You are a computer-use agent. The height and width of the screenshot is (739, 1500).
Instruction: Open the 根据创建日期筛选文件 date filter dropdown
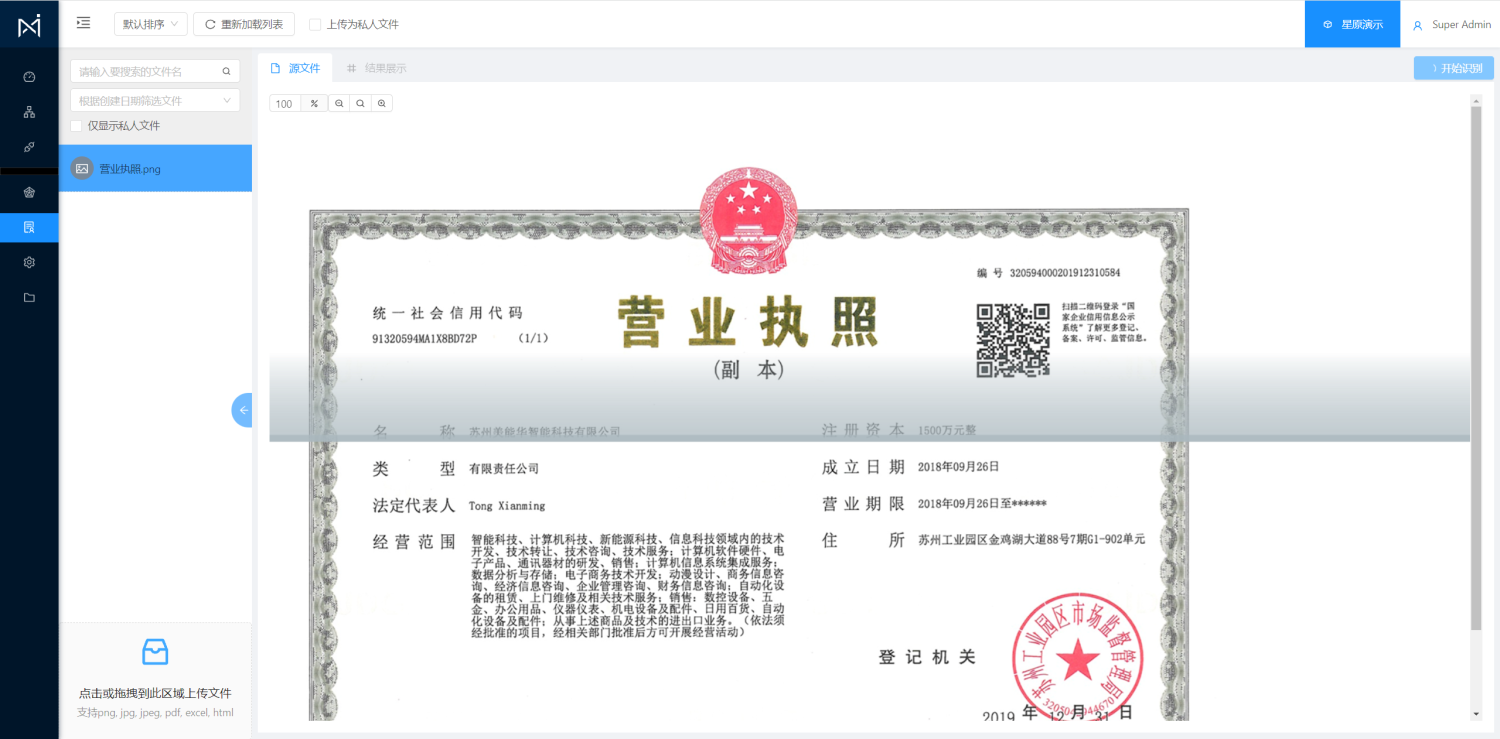(x=155, y=100)
